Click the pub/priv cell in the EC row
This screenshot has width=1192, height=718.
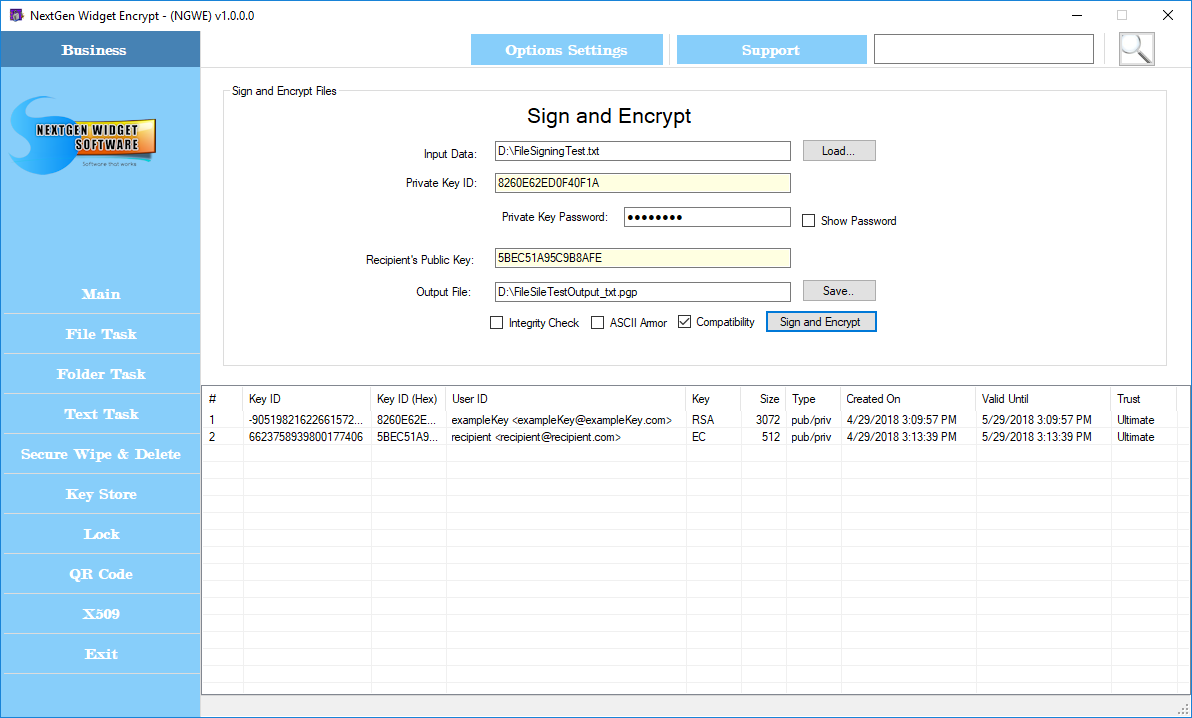pos(811,437)
